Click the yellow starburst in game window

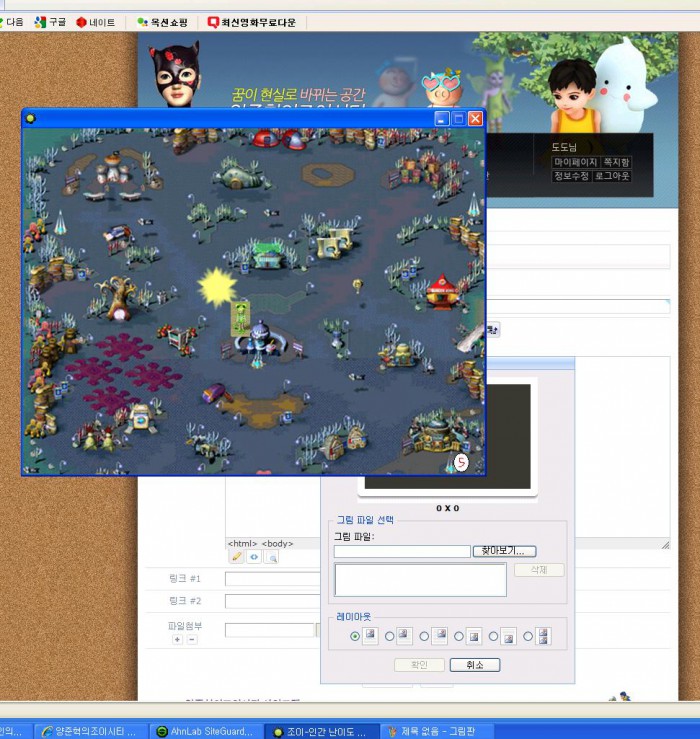click(x=215, y=288)
